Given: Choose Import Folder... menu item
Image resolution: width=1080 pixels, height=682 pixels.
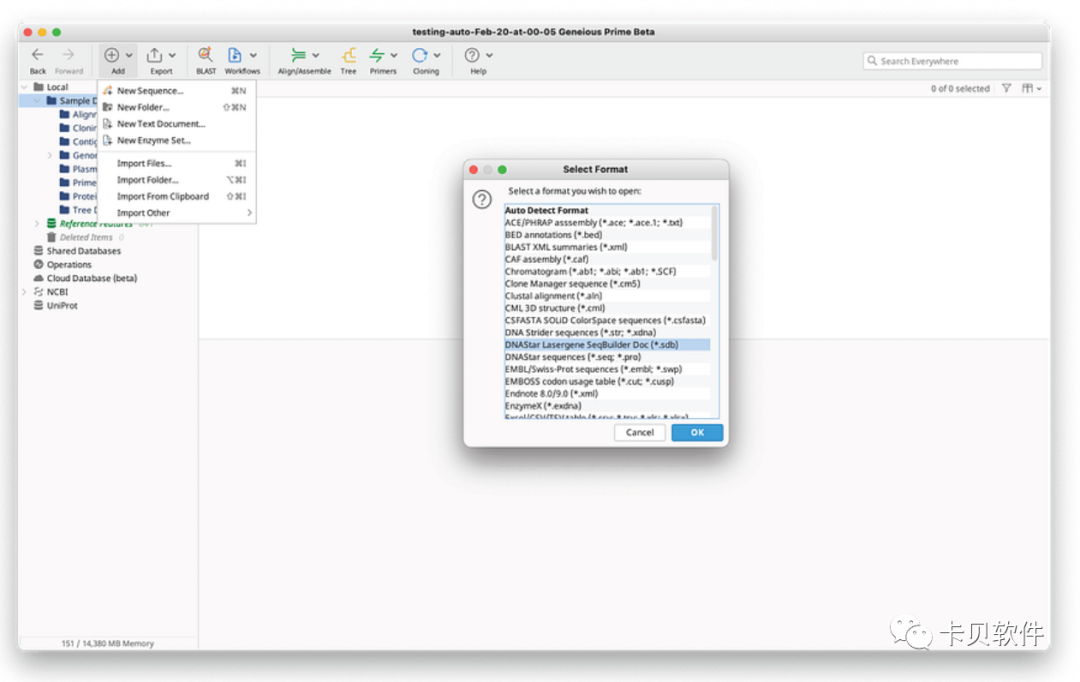Looking at the screenshot, I should click(x=177, y=180).
